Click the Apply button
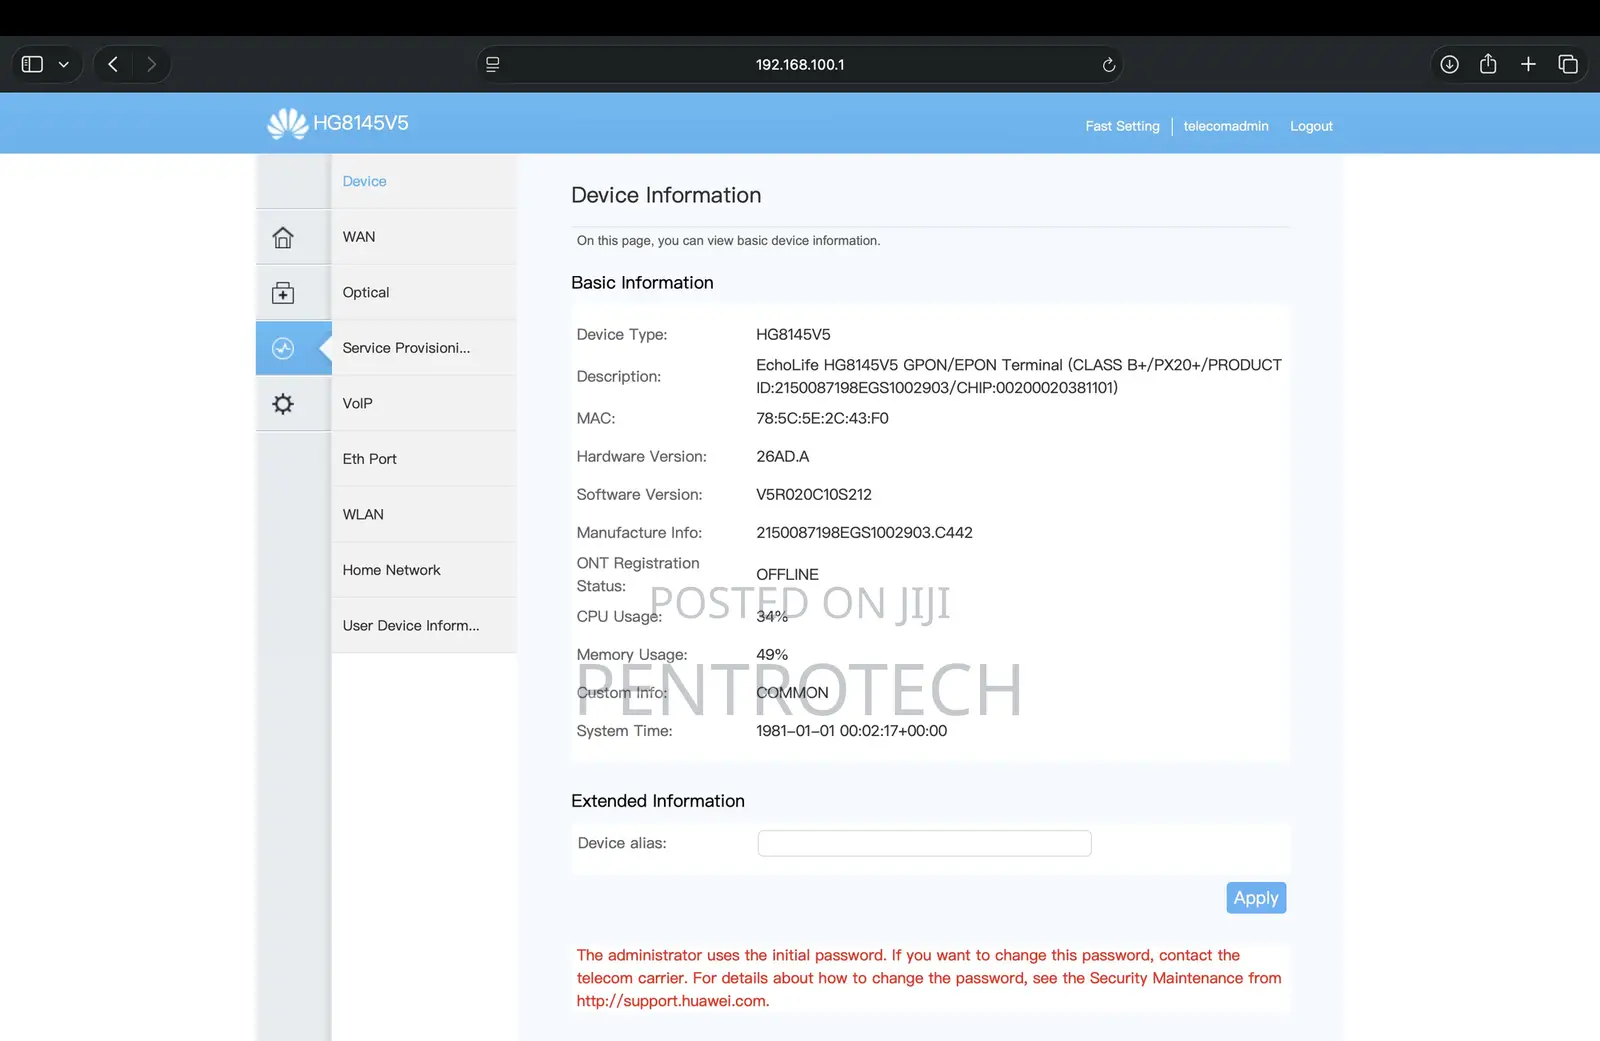The height and width of the screenshot is (1041, 1600). (1256, 898)
